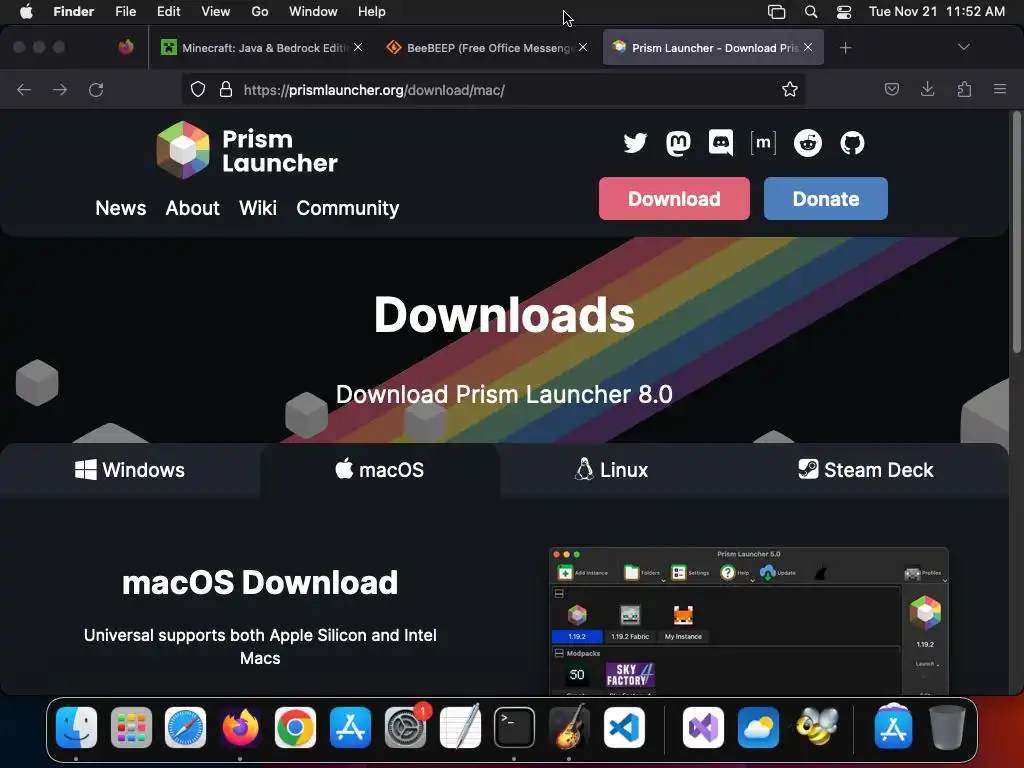Go back to the previous page

click(24, 89)
